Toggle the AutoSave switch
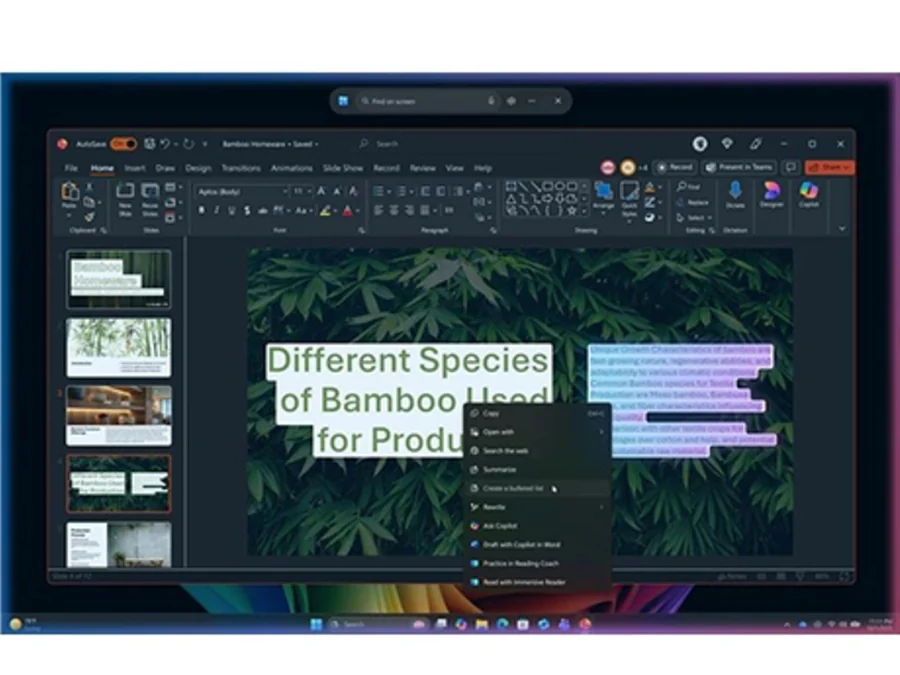900x675 pixels. pyautogui.click(x=123, y=144)
